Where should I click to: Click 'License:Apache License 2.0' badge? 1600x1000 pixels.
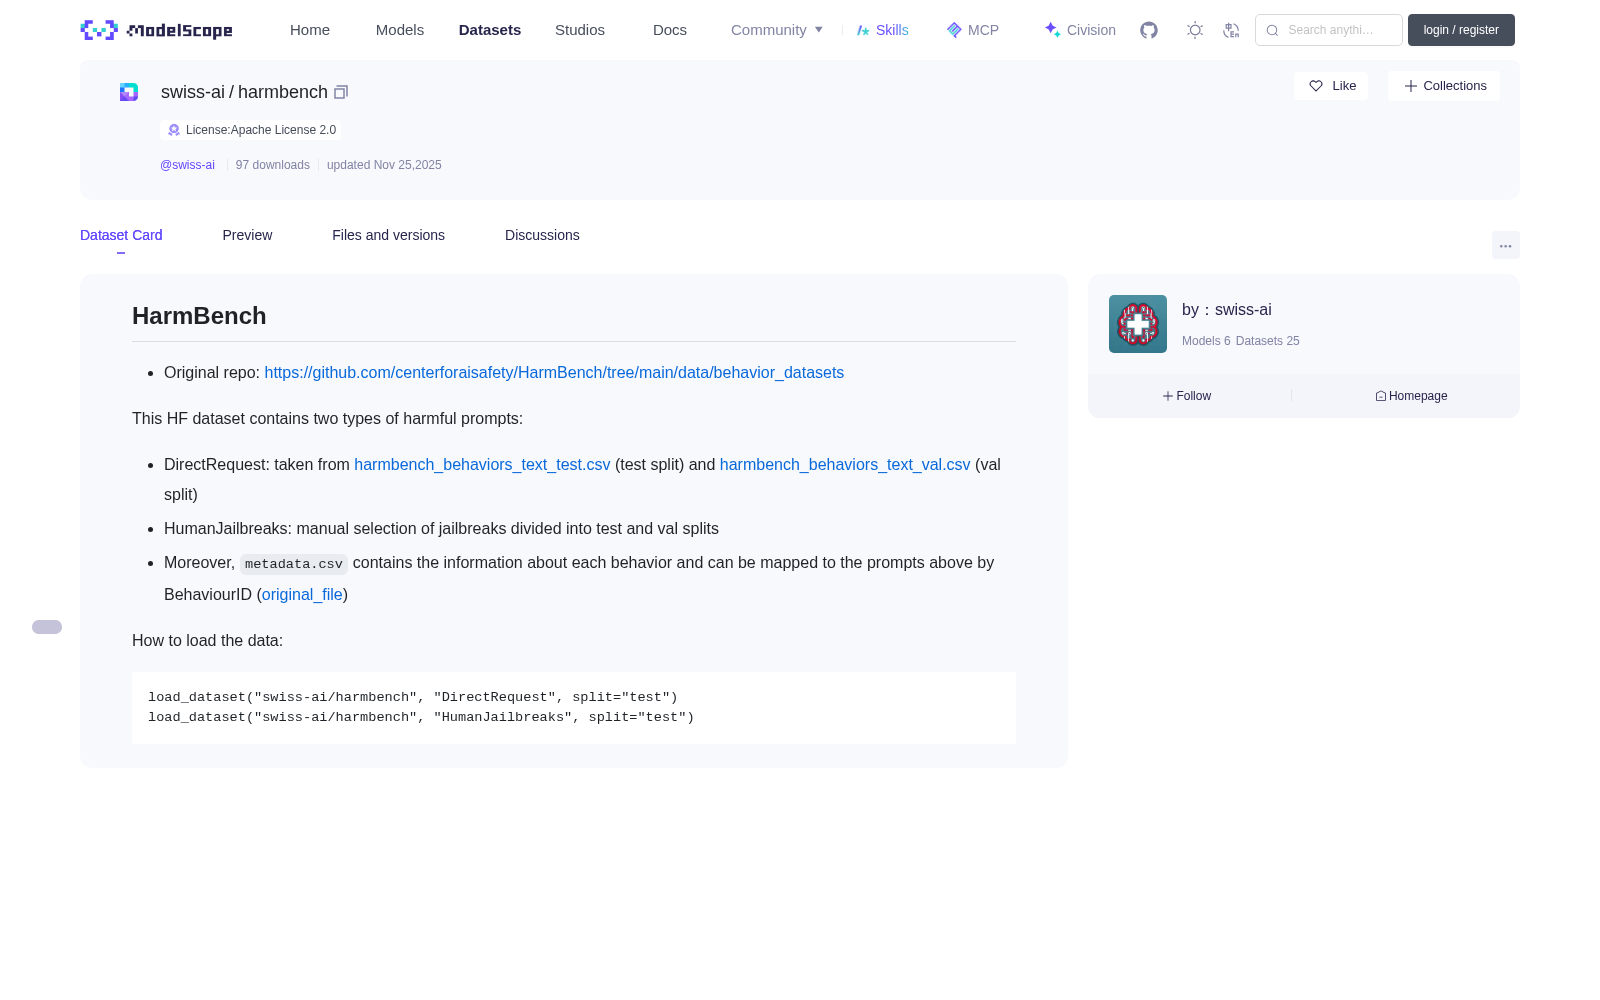[251, 130]
